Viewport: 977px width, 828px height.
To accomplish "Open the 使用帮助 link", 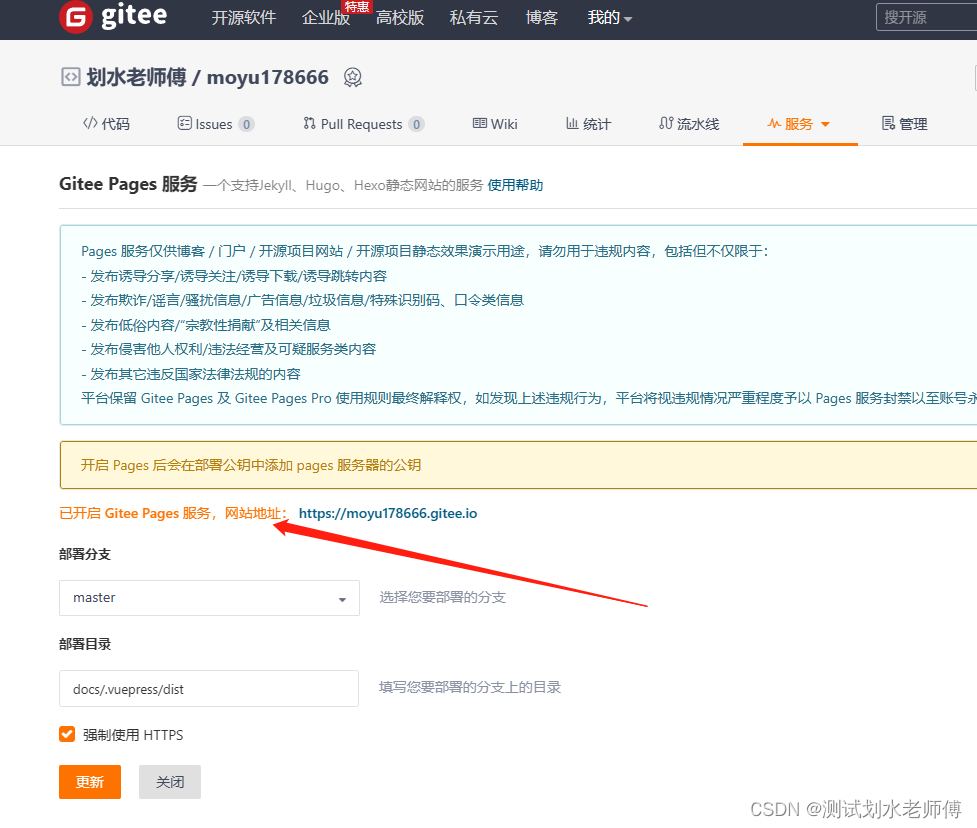I will pos(515,185).
